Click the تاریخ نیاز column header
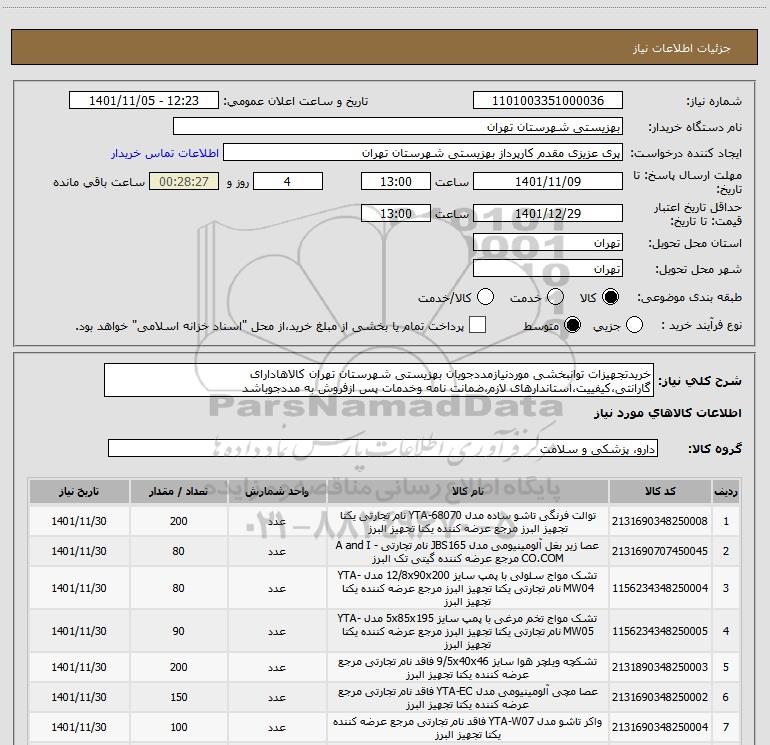This screenshot has width=770, height=745. pyautogui.click(x=79, y=492)
